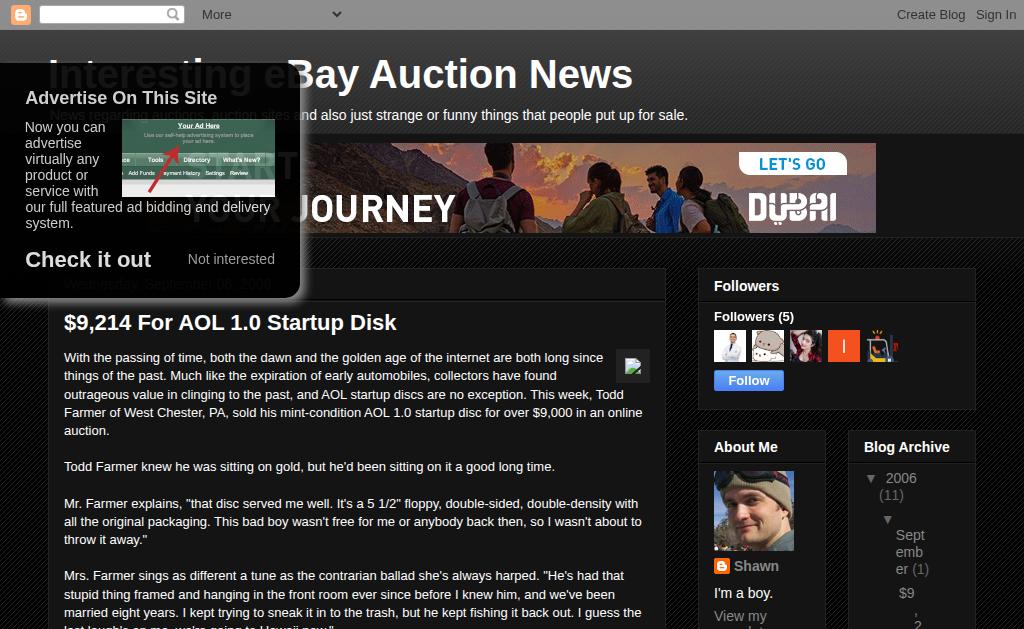
Task: Open the September archive month link
Action: tap(910, 552)
